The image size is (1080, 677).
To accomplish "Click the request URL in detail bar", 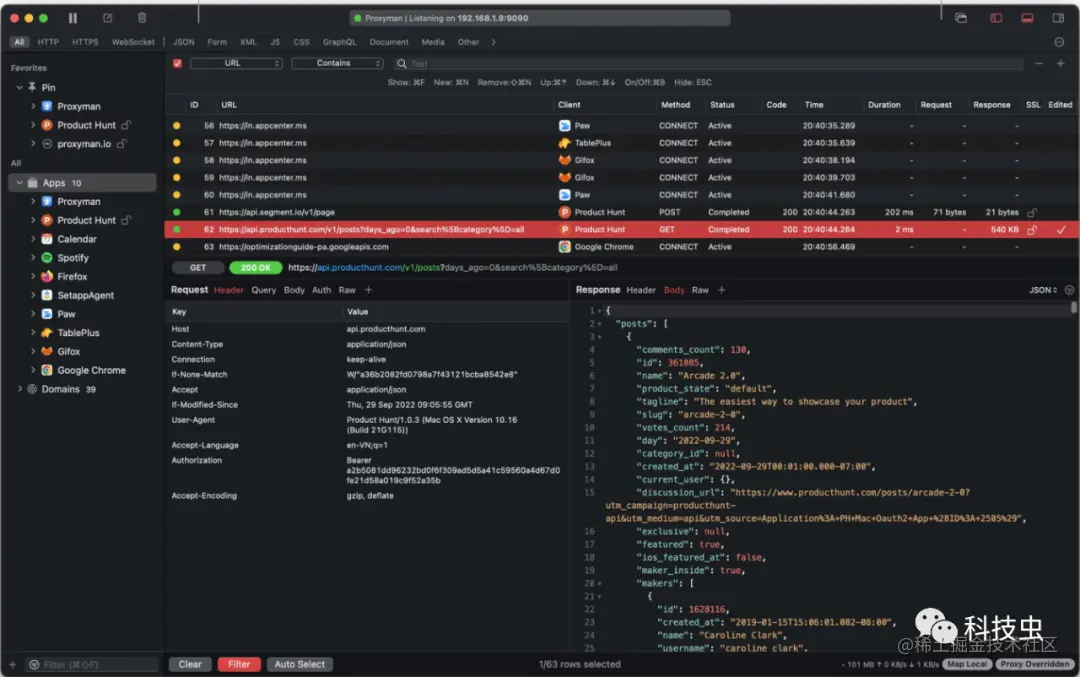I will (453, 268).
